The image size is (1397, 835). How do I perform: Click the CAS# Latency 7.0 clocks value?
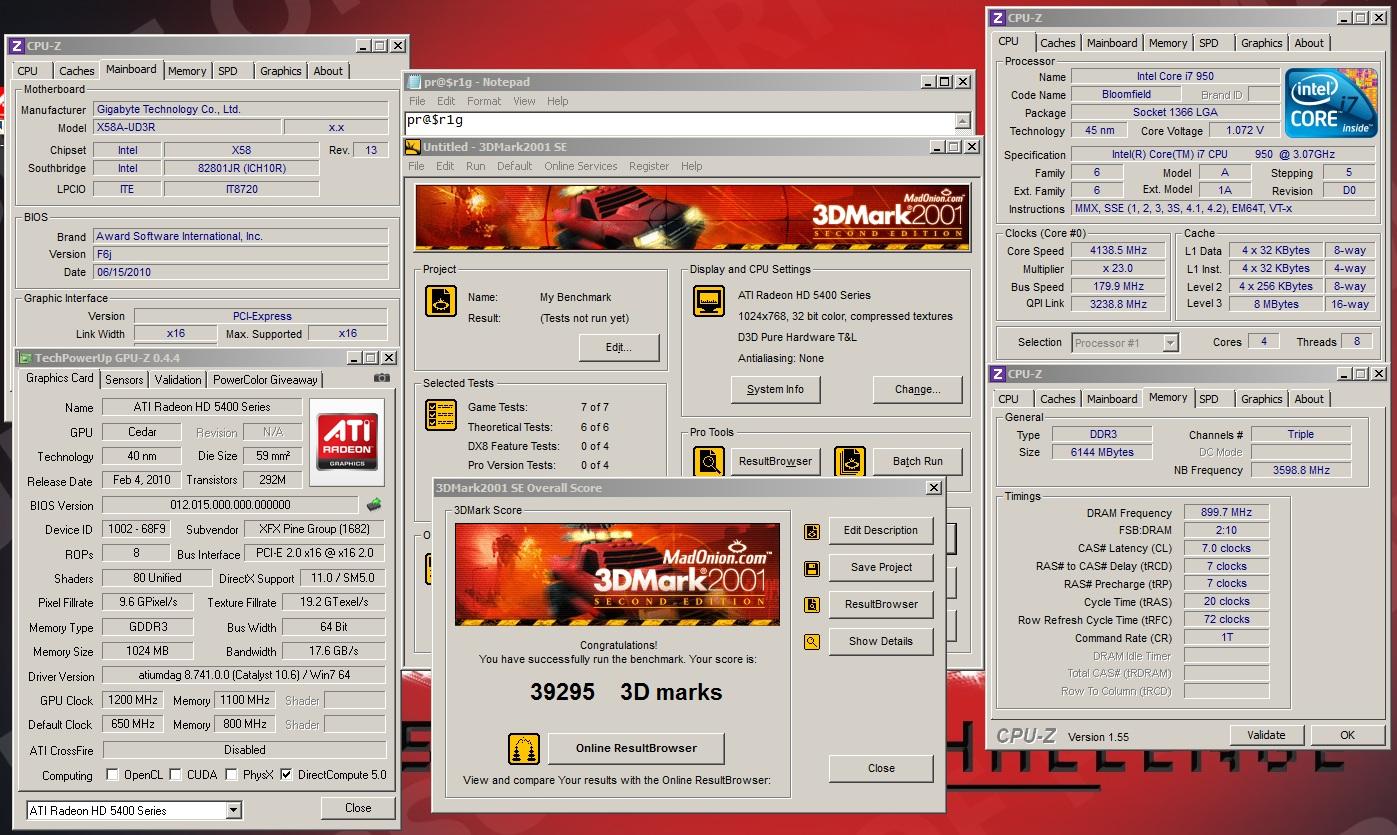click(x=1226, y=548)
